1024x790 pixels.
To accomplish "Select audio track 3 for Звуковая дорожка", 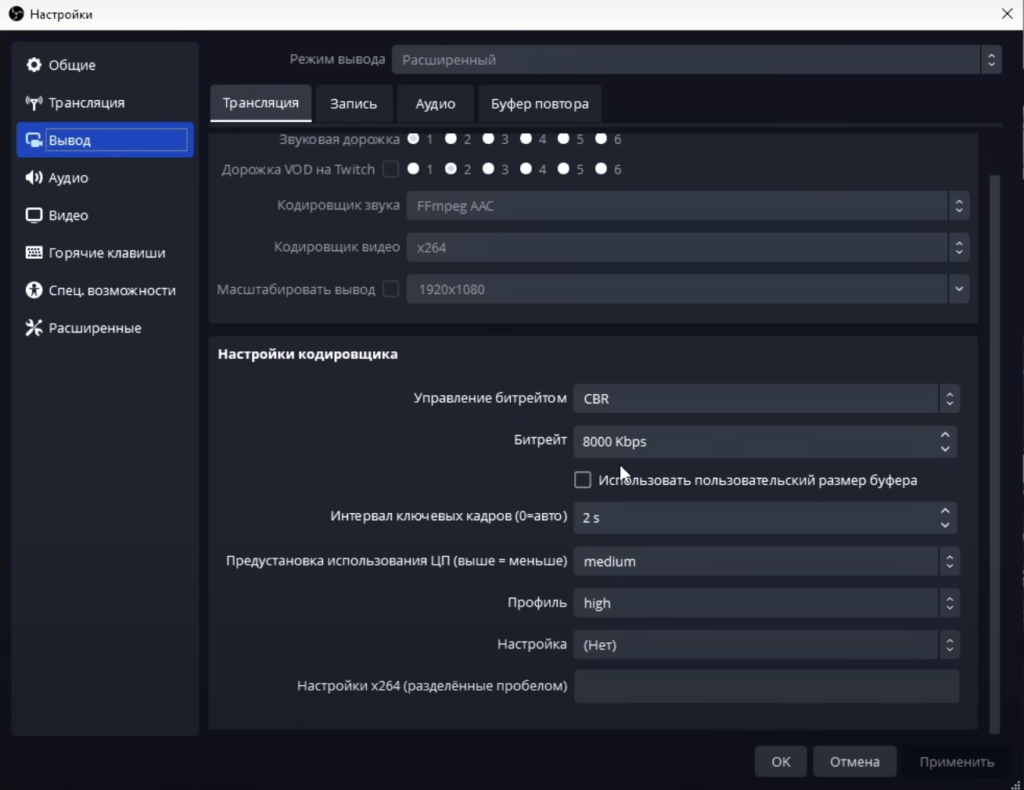I will (x=488, y=138).
